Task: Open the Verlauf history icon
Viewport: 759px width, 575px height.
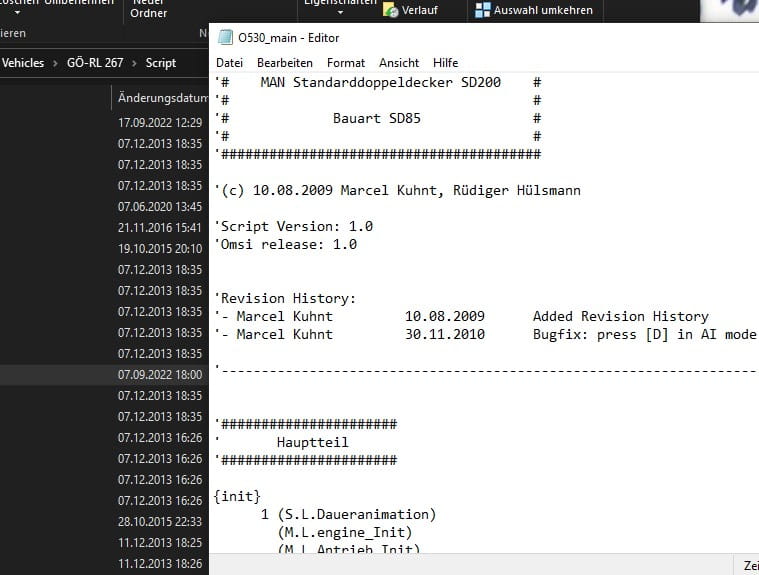Action: 391,10
